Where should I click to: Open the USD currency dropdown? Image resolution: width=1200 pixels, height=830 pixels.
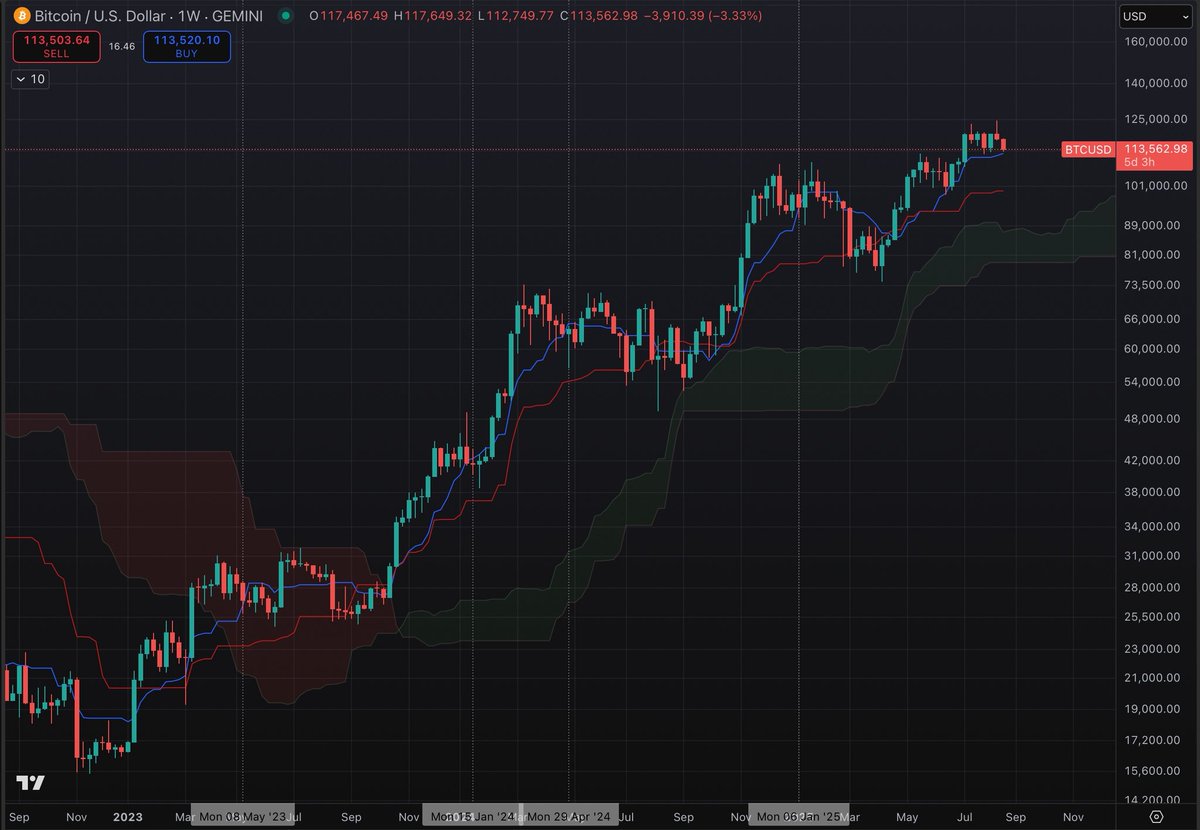coord(1155,16)
